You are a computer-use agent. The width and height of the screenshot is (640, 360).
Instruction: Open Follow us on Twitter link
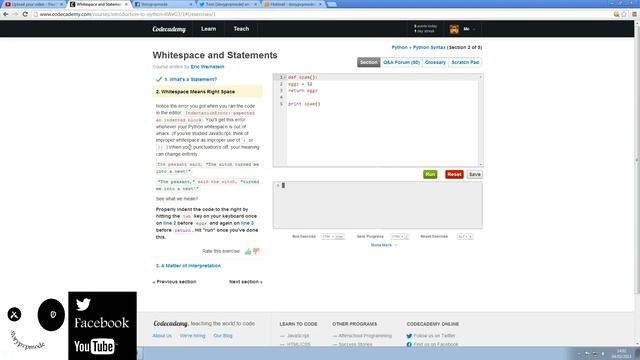tap(434, 336)
